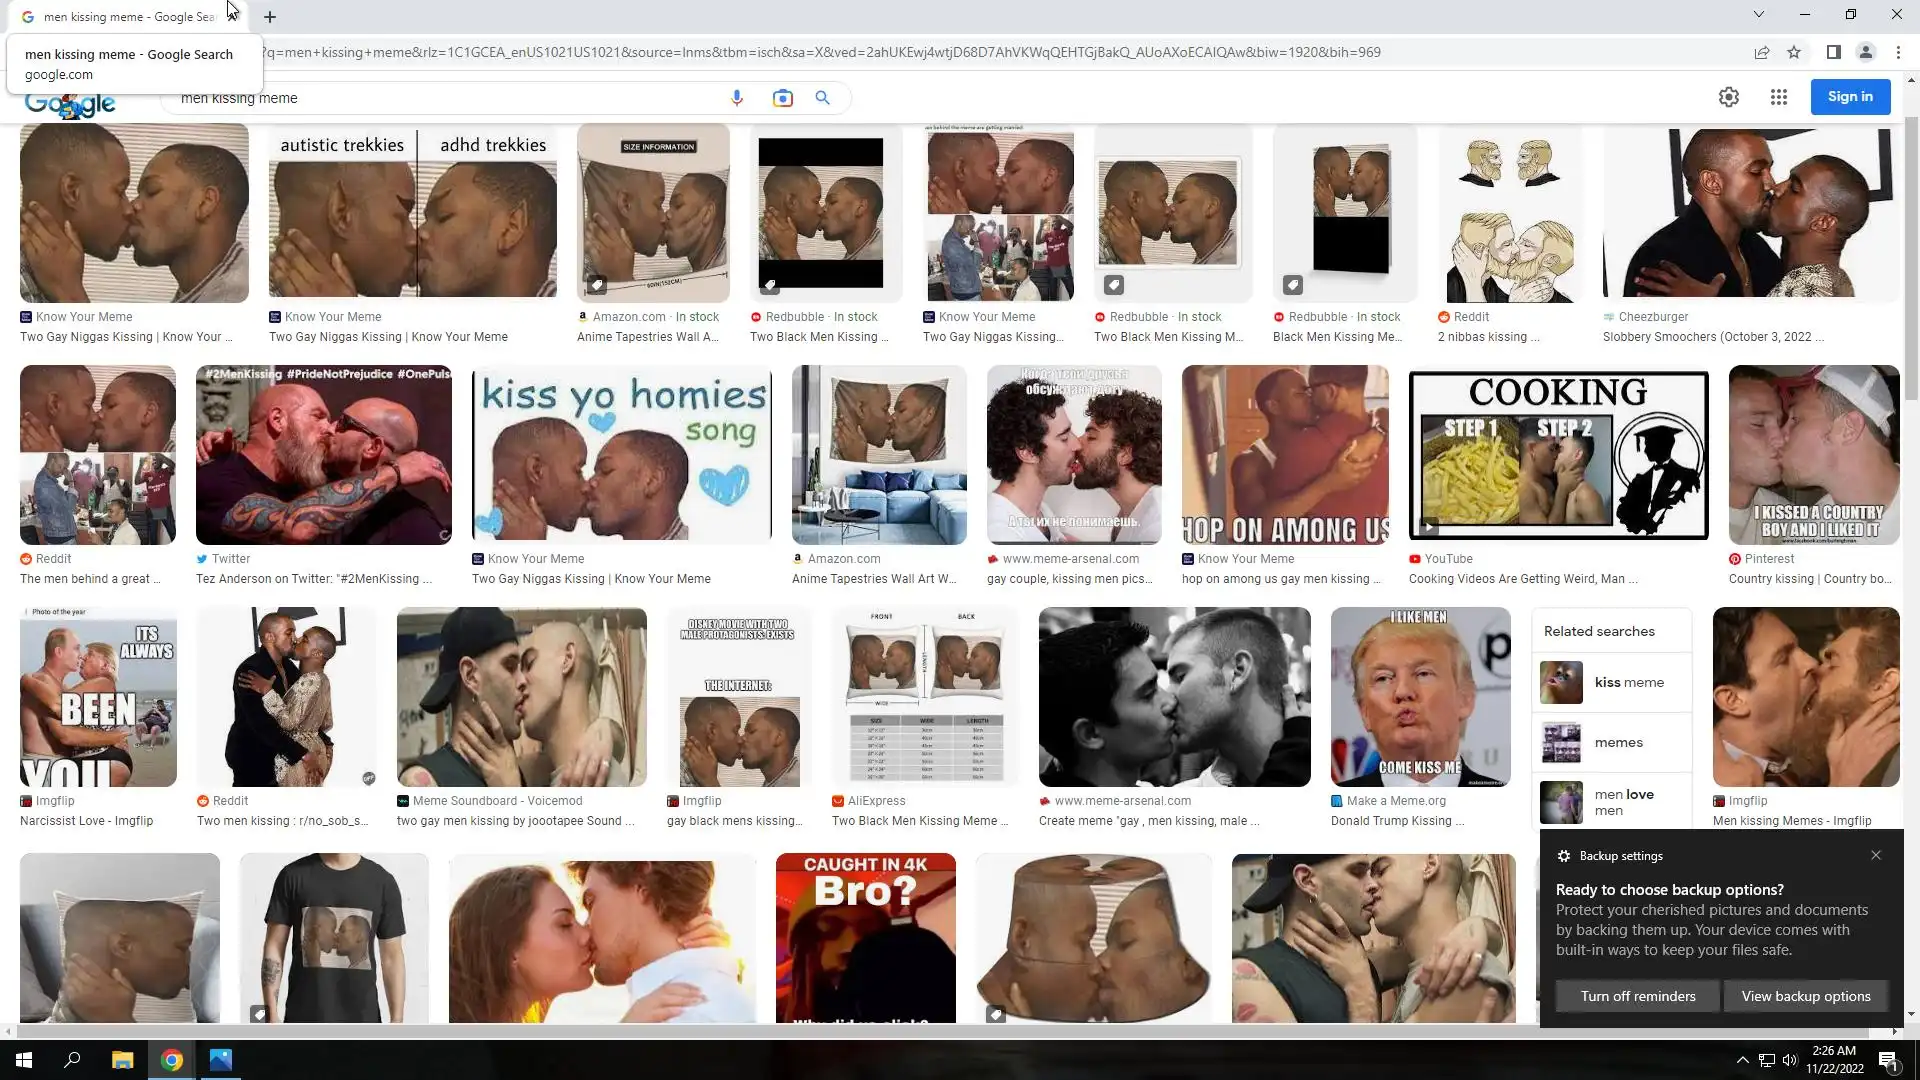Show hidden system tray icons
The width and height of the screenshot is (1920, 1080).
[1742, 1060]
